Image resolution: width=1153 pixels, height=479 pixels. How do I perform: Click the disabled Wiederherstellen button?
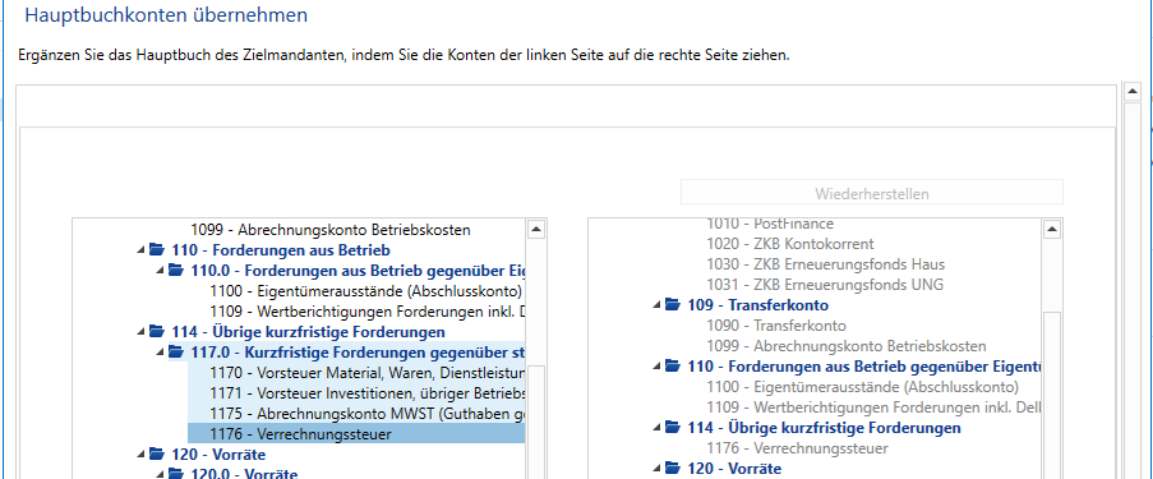tap(871, 194)
